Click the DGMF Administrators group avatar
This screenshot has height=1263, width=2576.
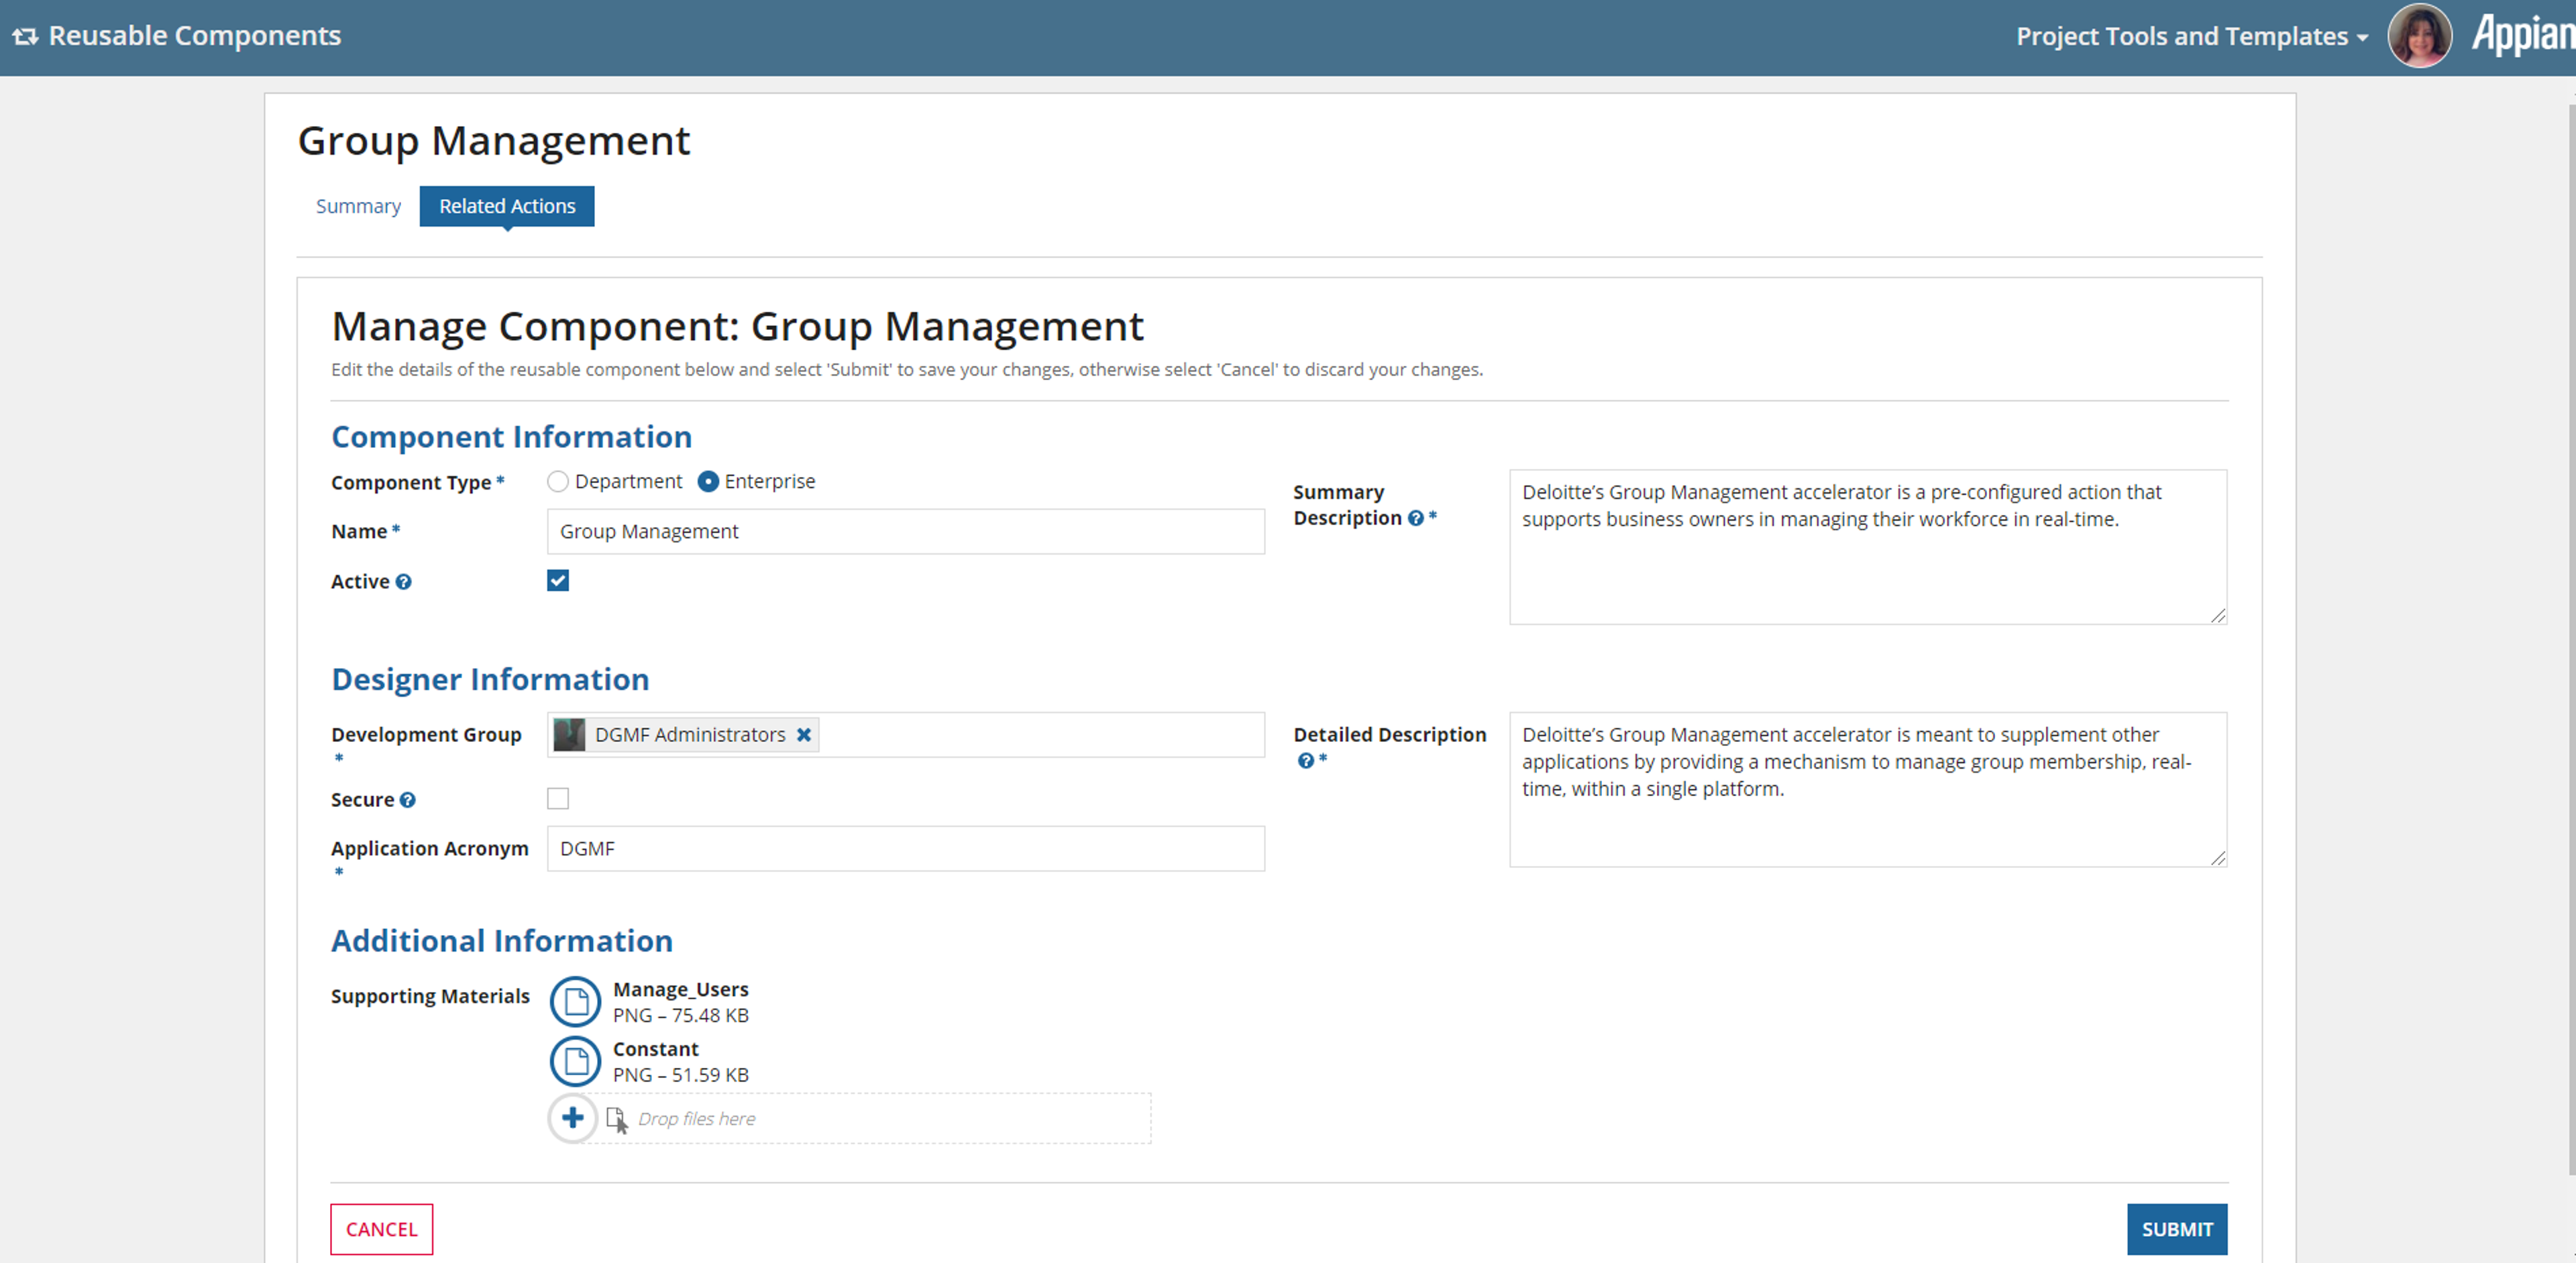pos(569,735)
